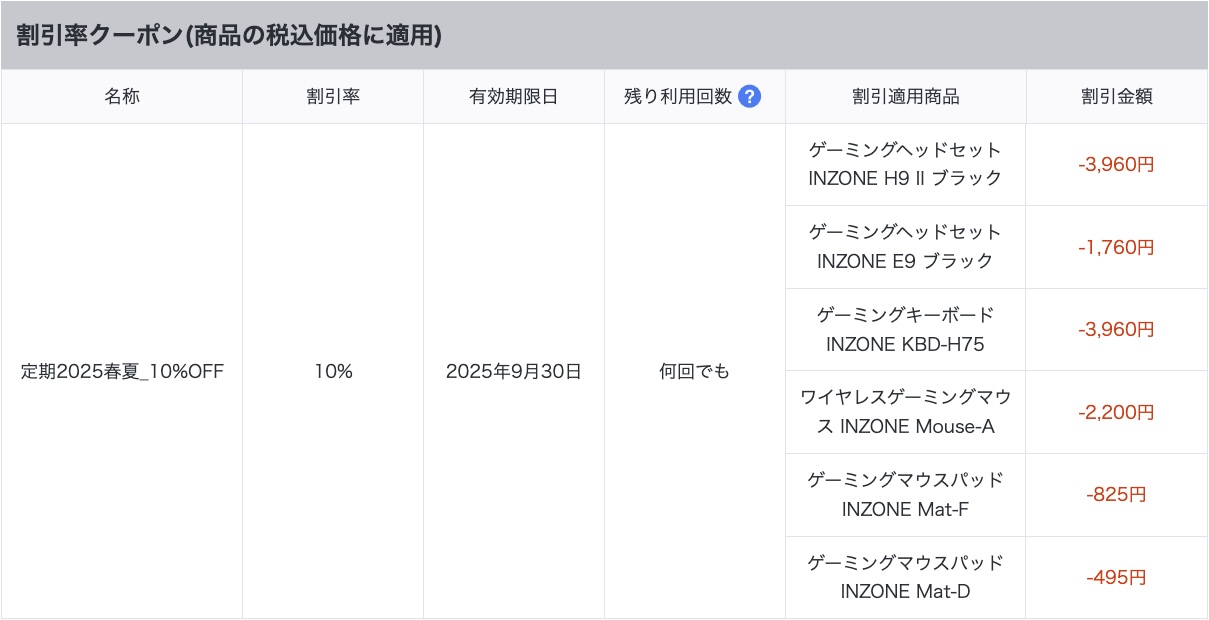Open the INZONE Mat-F mouse pad product

[906, 494]
